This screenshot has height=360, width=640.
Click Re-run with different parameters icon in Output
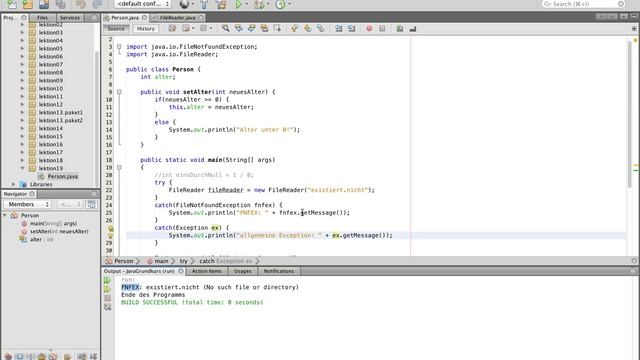click(x=107, y=289)
